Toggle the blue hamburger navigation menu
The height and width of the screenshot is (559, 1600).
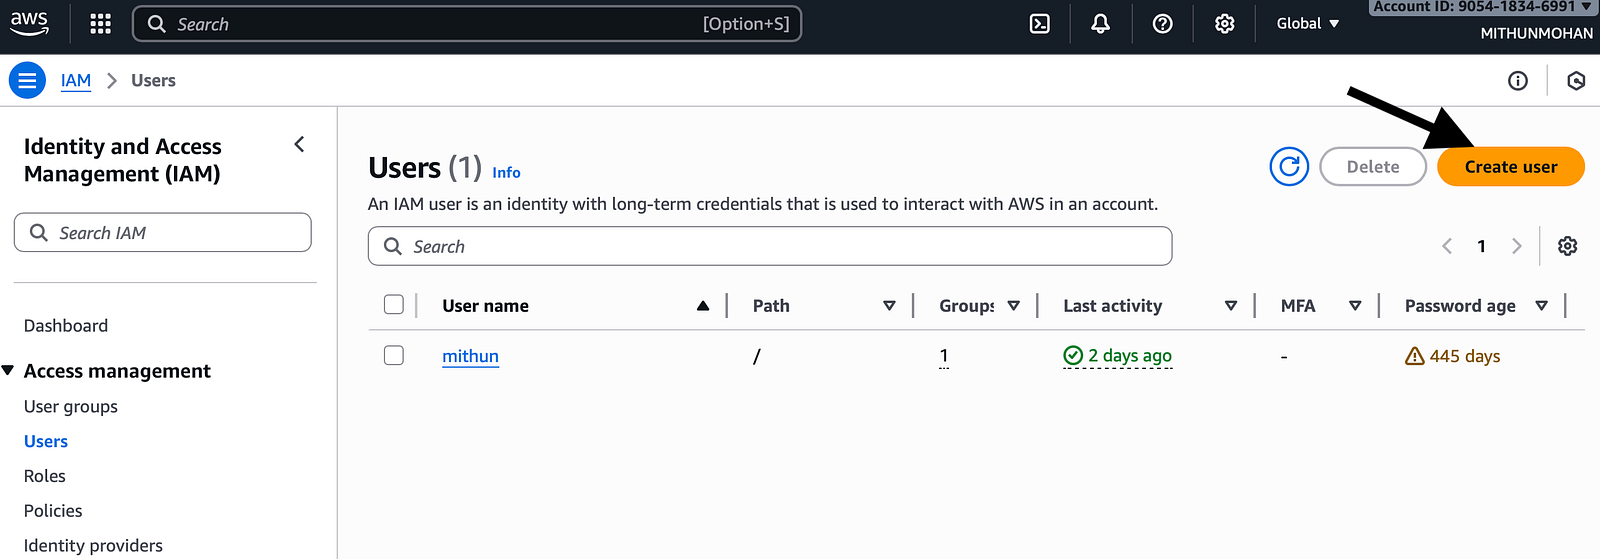tap(27, 80)
